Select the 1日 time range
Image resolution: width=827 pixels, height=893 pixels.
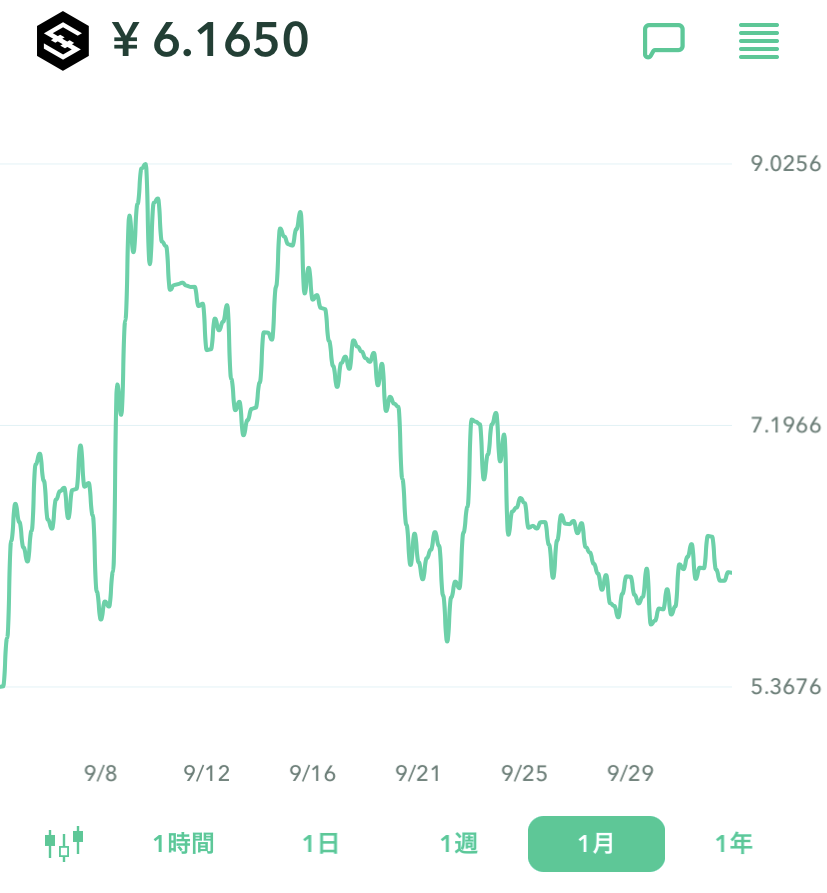pos(321,843)
